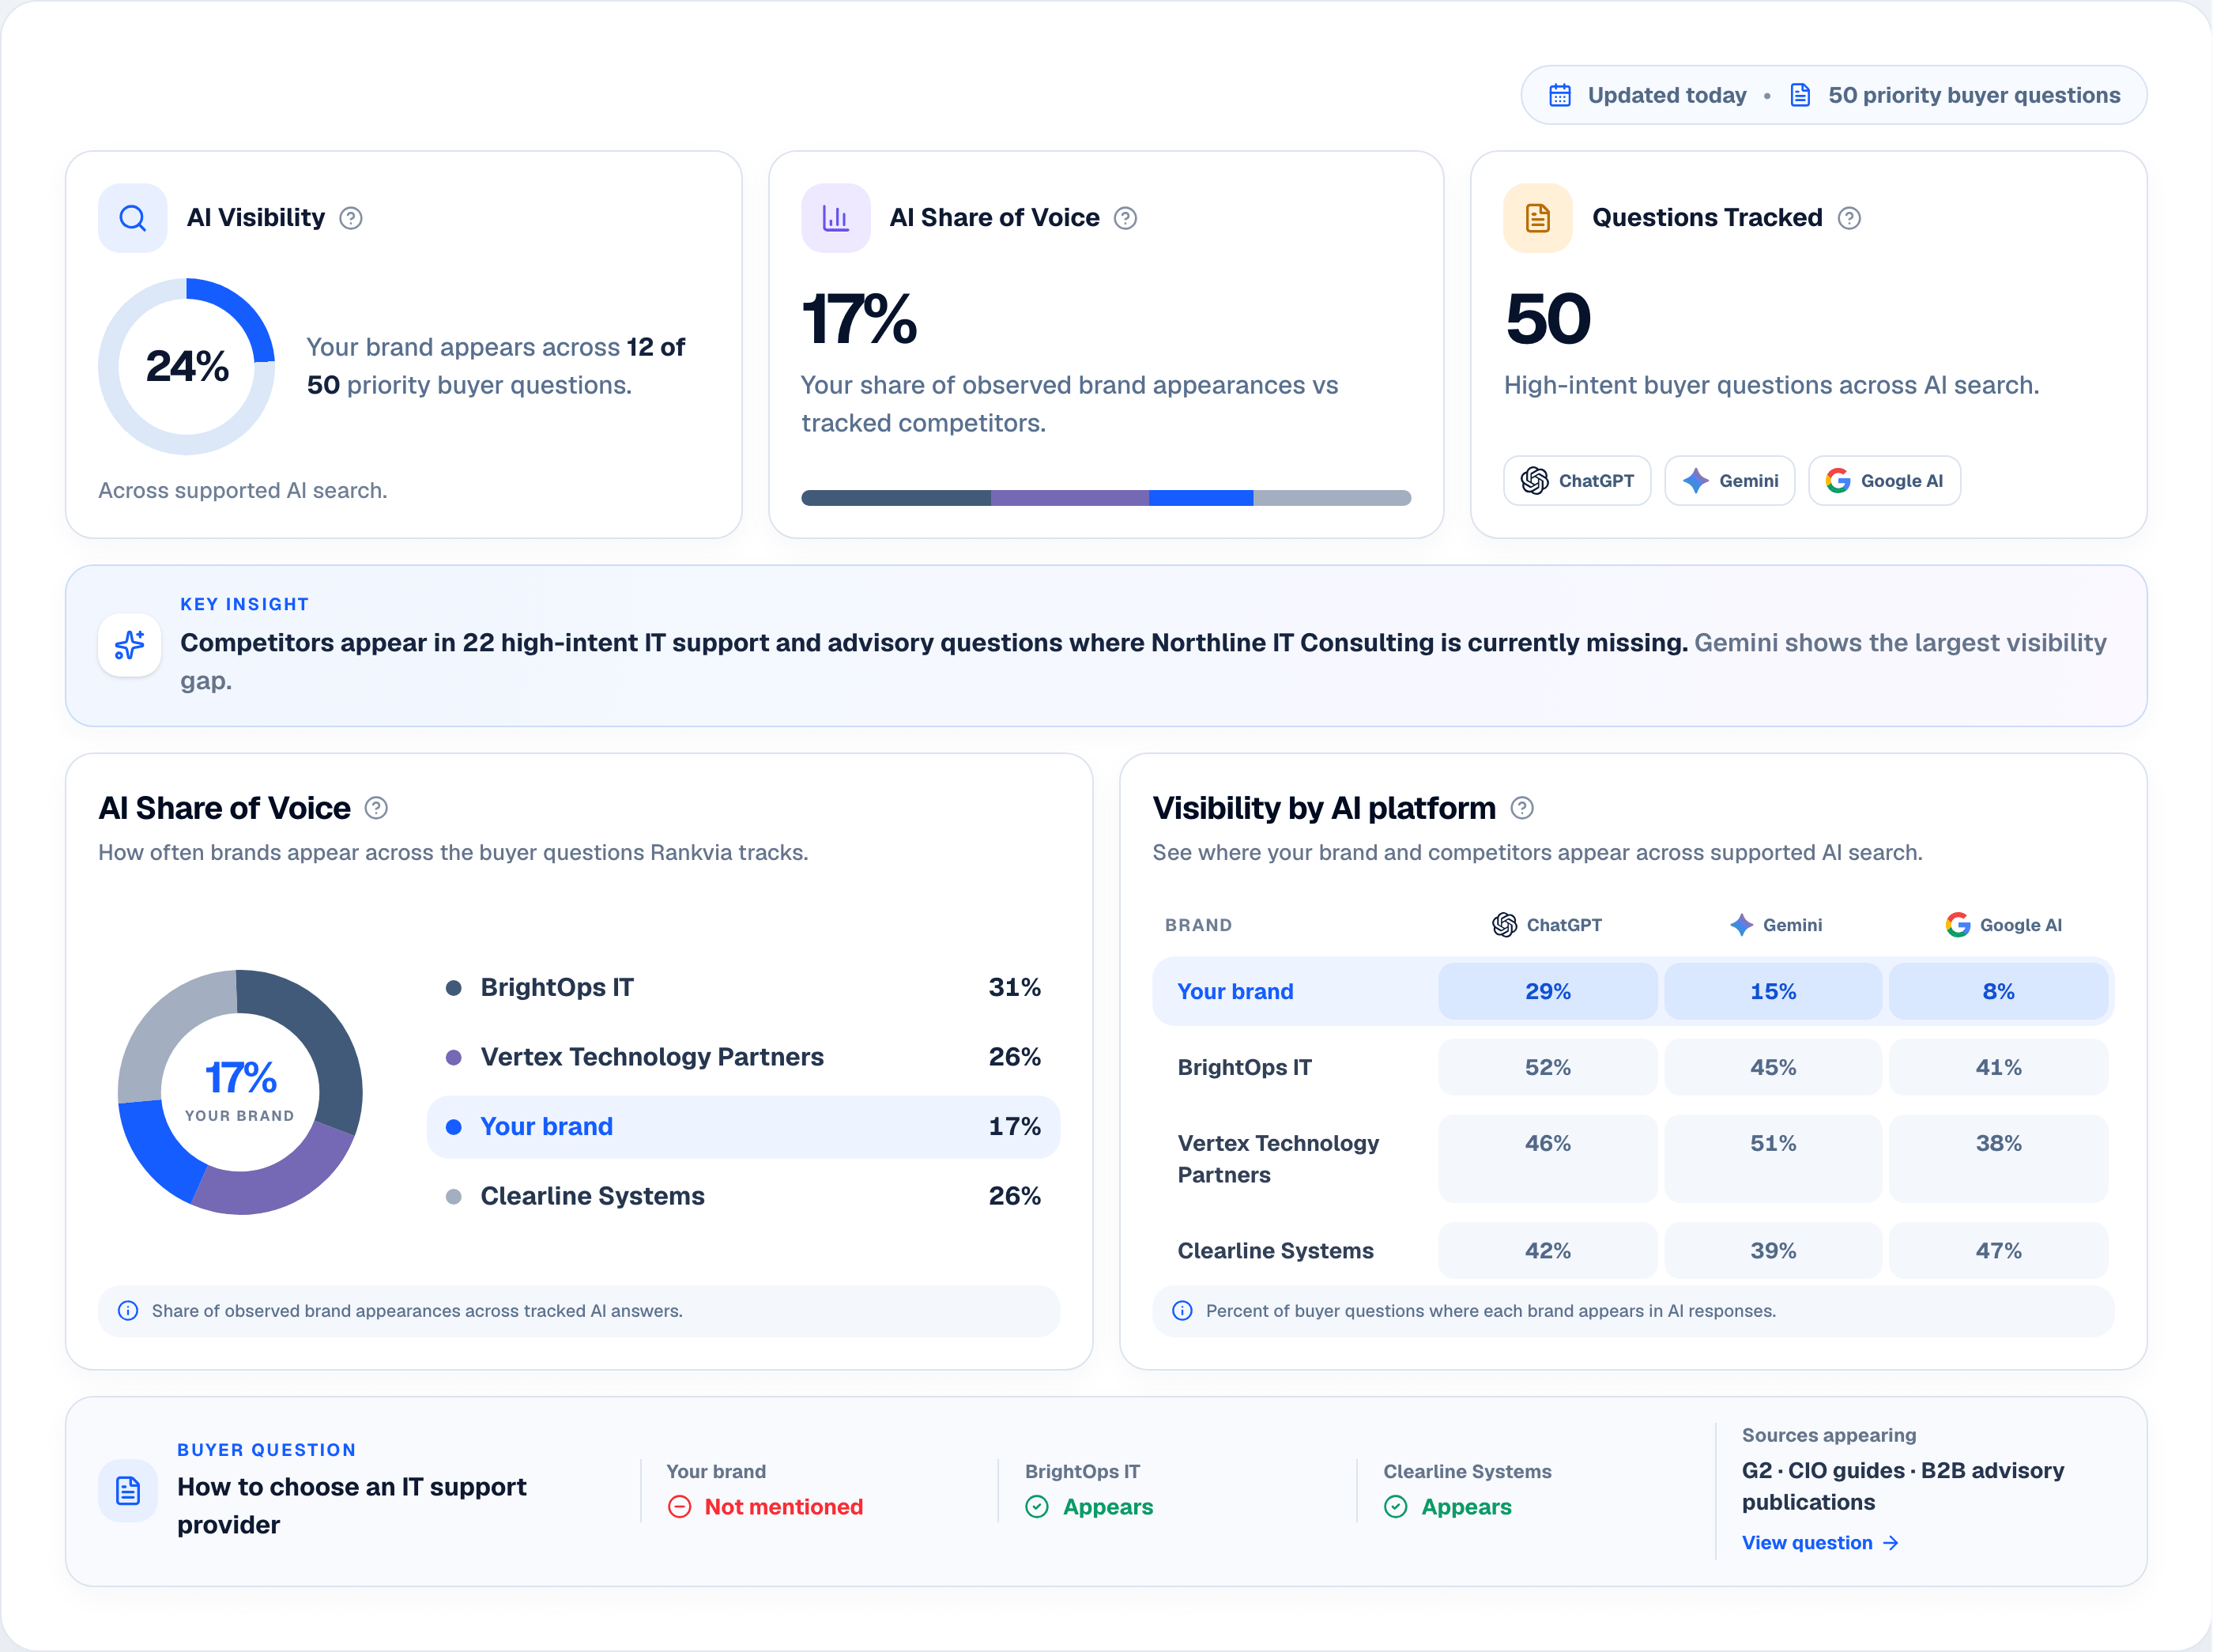Click Google logo in the table header
The image size is (2213, 1652).
tap(1957, 925)
